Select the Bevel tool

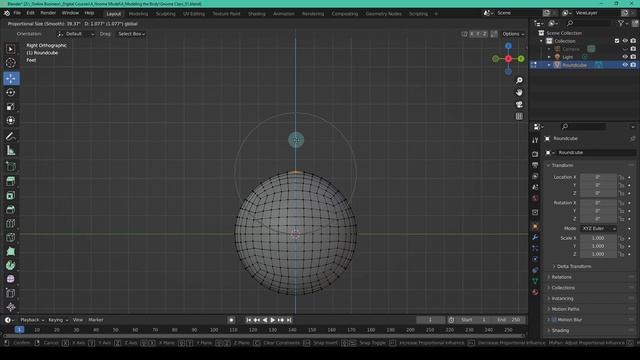coord(11,209)
